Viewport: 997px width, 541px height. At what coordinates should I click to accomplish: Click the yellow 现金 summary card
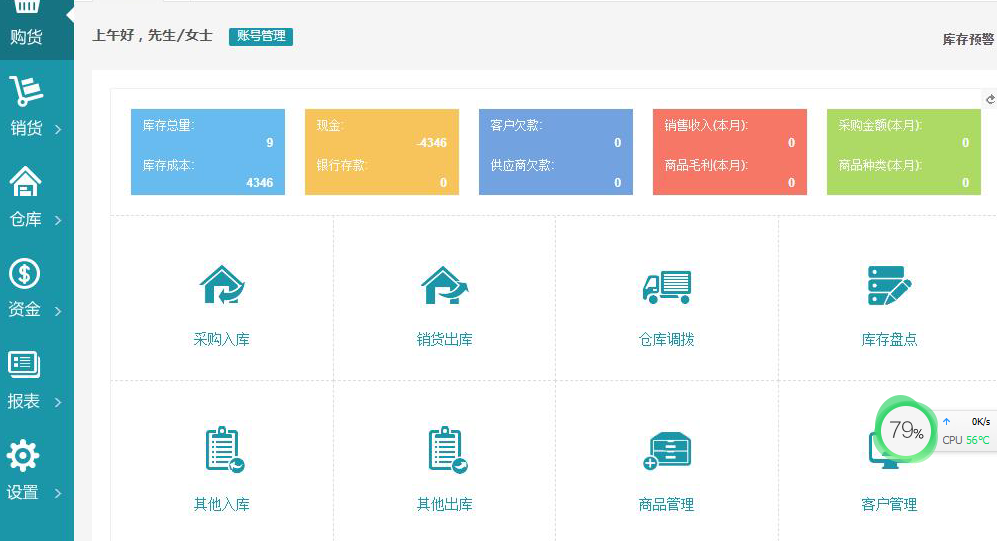[x=382, y=152]
